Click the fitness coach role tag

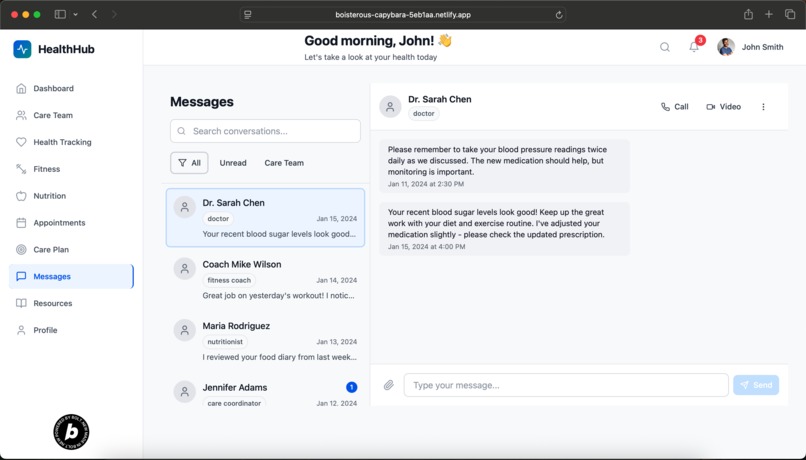click(229, 280)
